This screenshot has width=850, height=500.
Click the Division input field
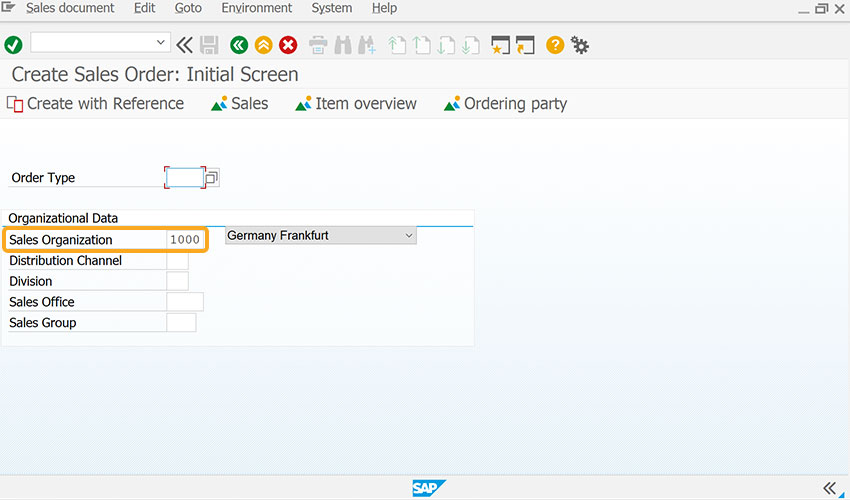coord(177,281)
